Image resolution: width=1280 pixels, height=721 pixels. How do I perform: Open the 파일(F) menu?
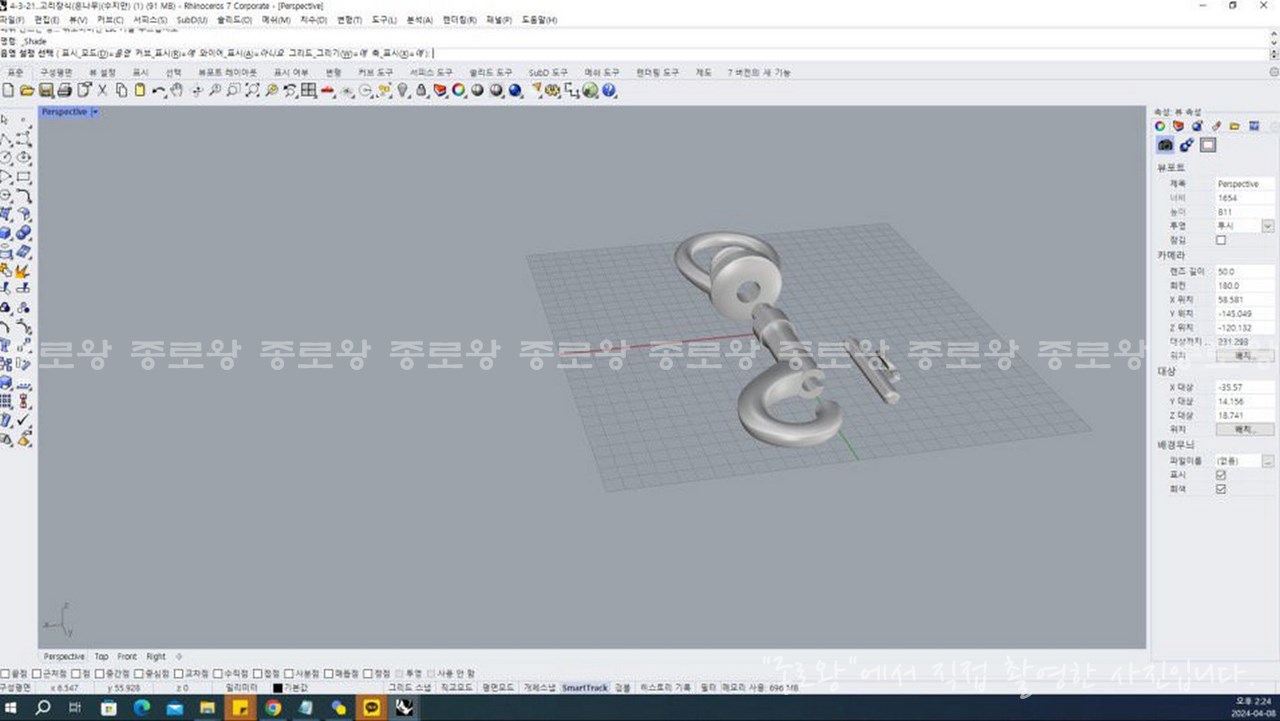click(x=14, y=19)
